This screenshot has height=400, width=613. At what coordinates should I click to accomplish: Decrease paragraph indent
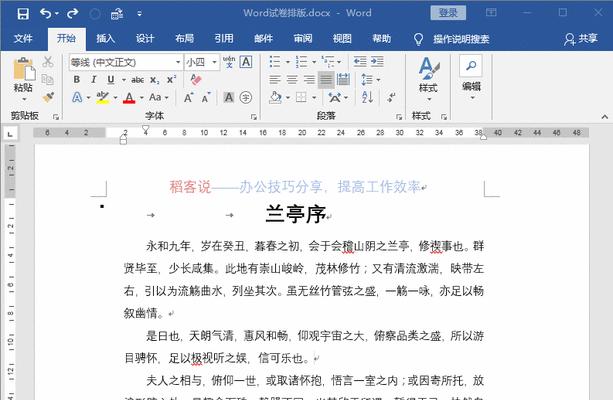(360, 61)
